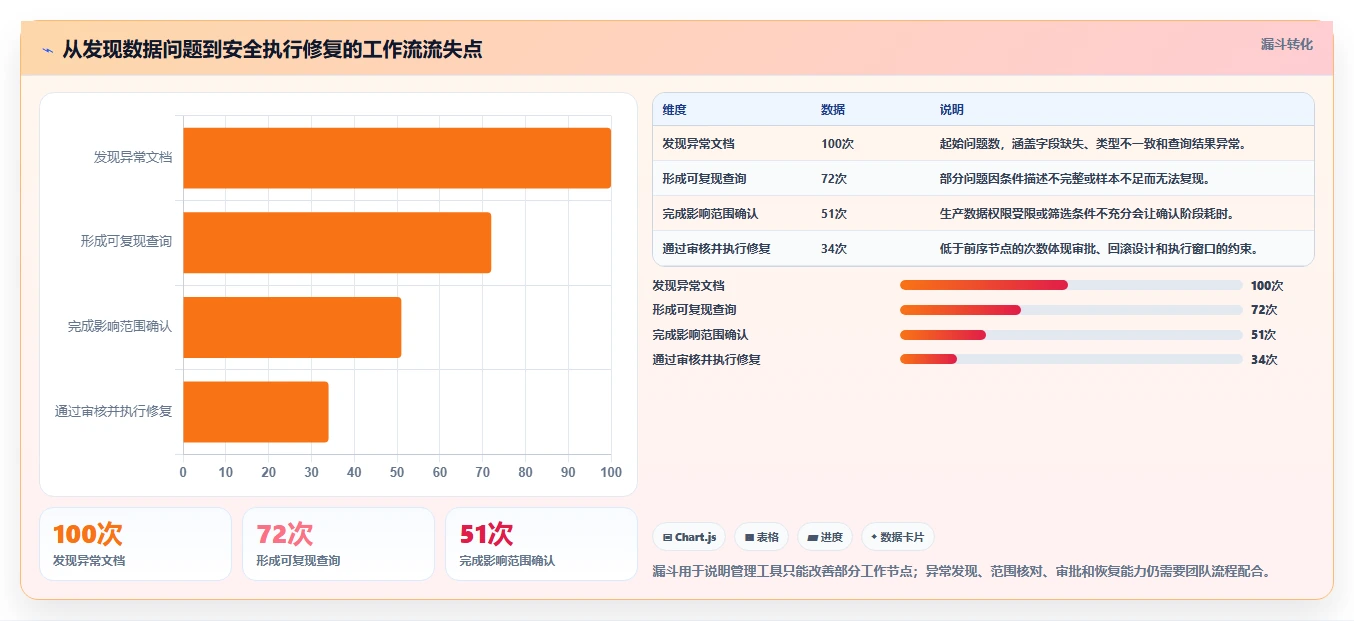Click the 发现异常文档 bar in the chart
Screen dimensions: 1354x621
(x=397, y=158)
